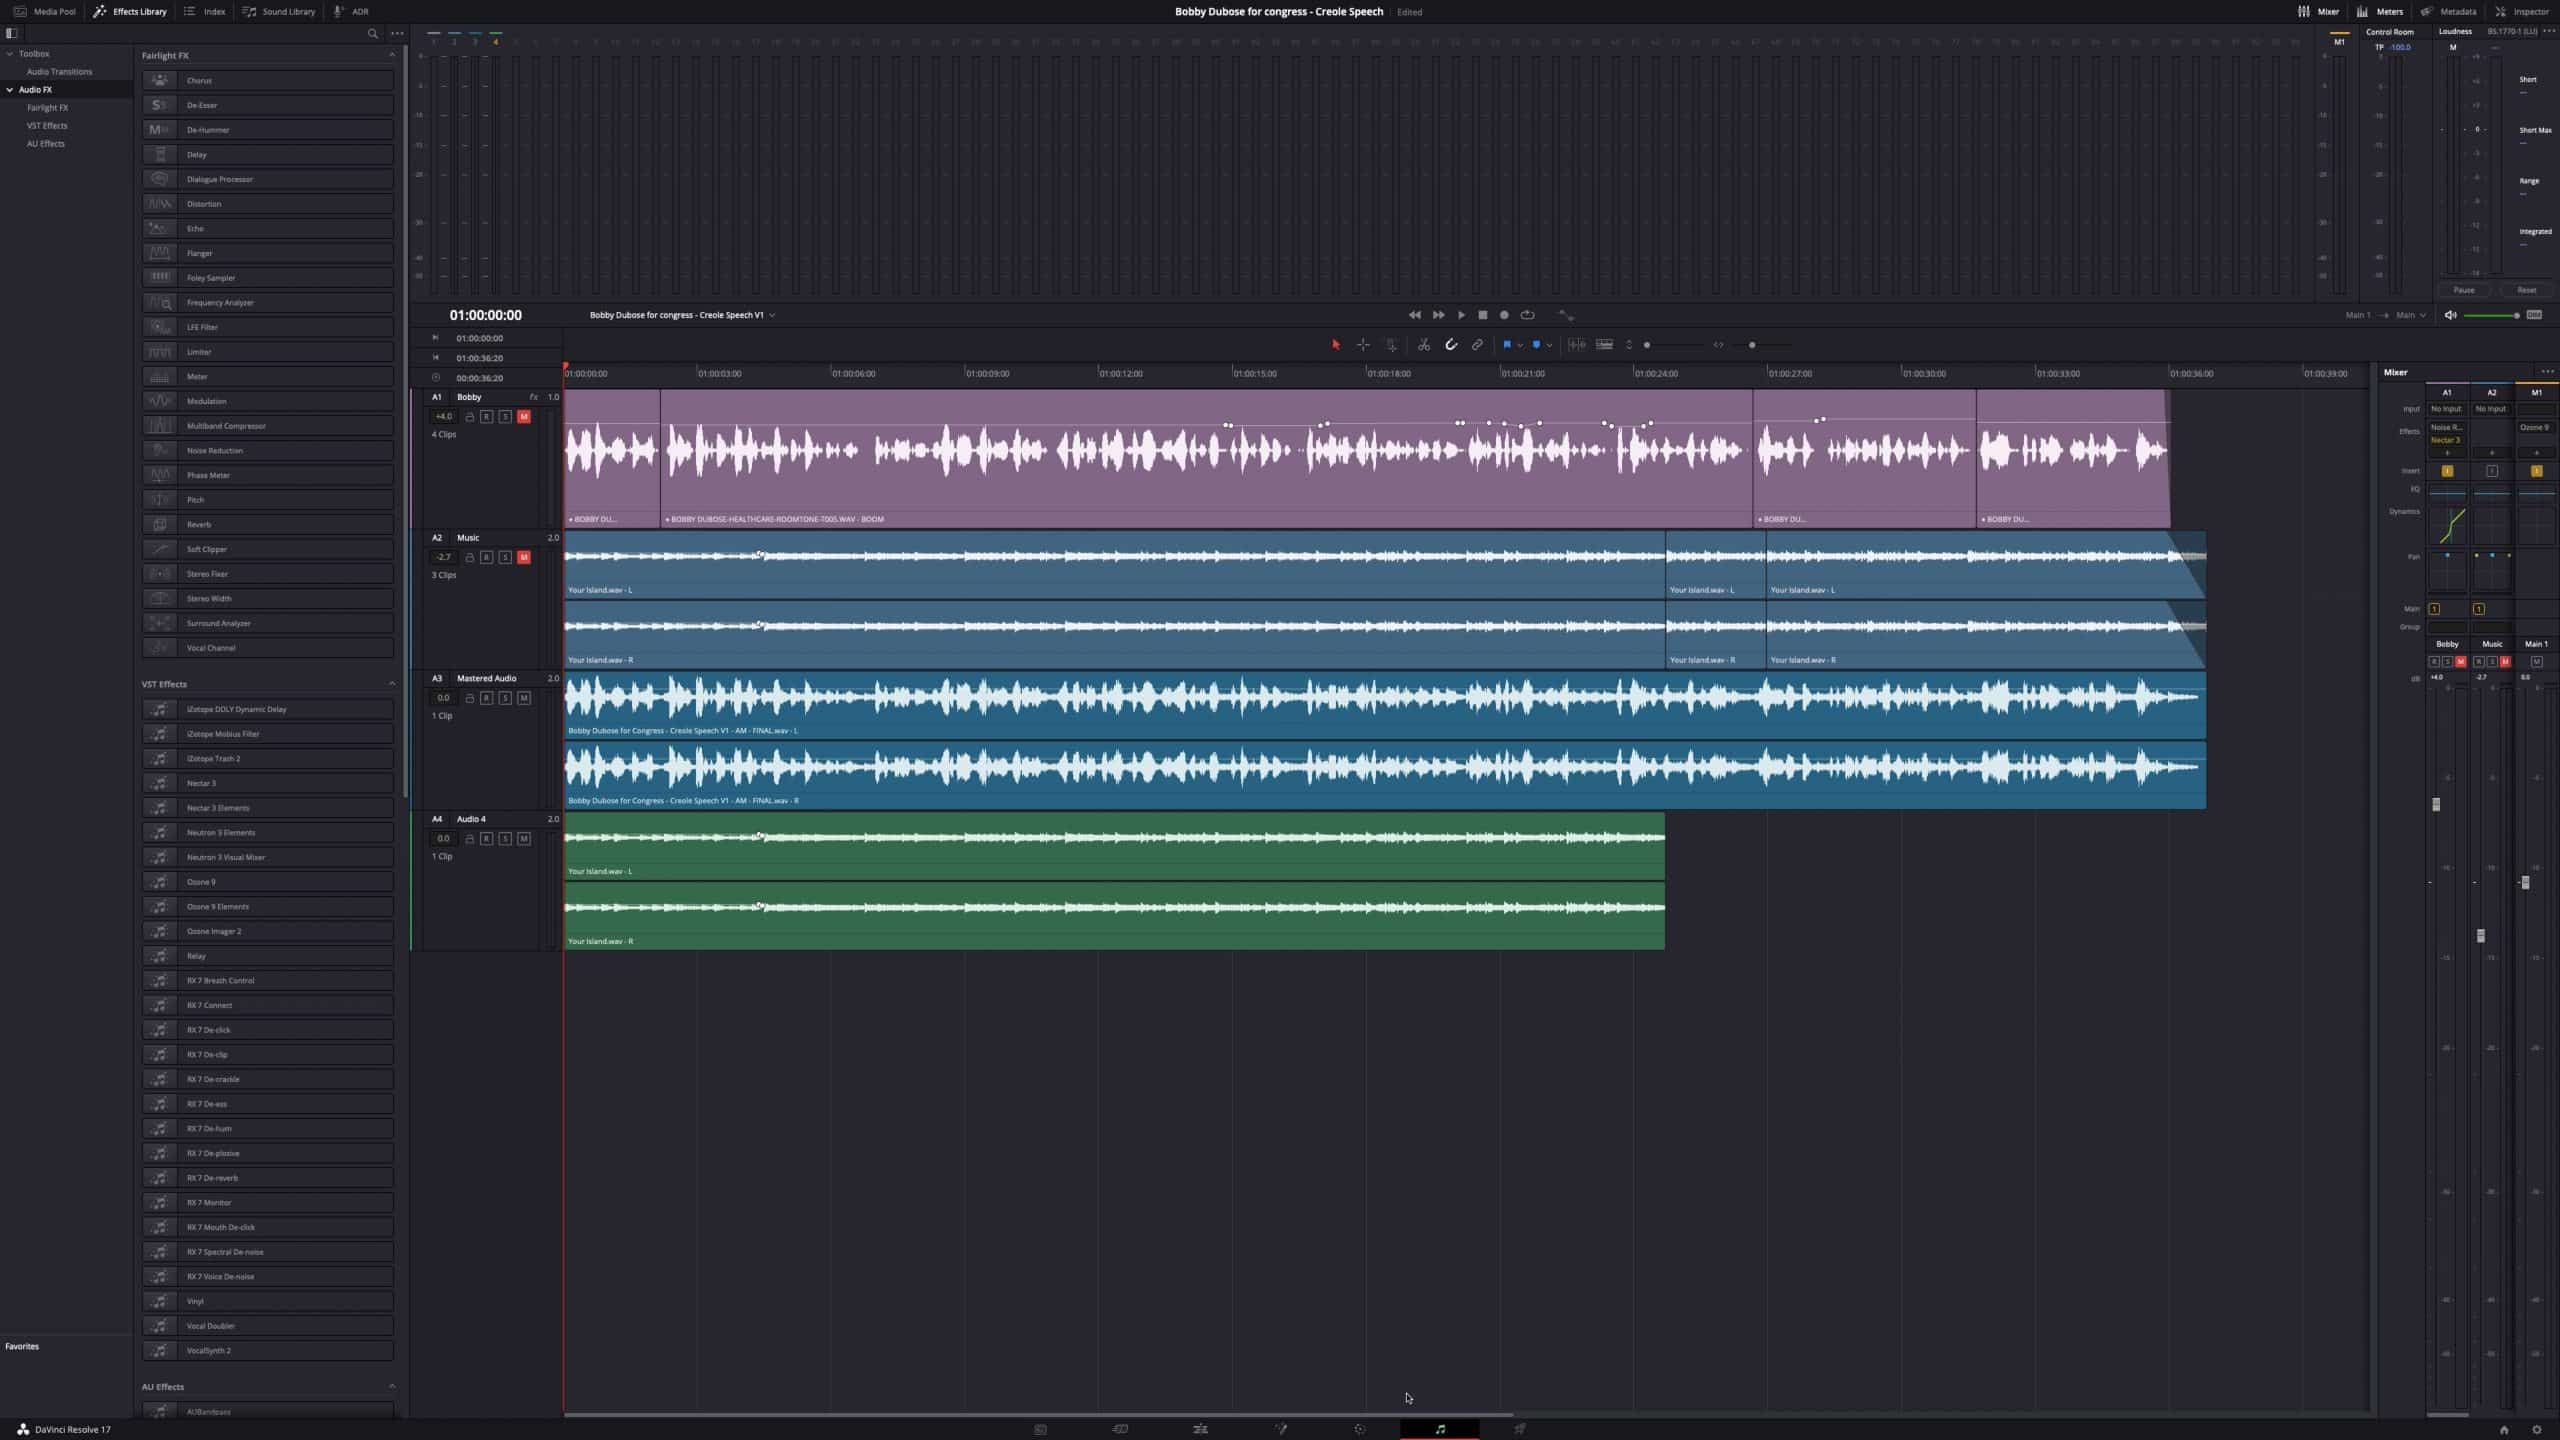Click the search magnifier in Effects Library

pyautogui.click(x=373, y=33)
